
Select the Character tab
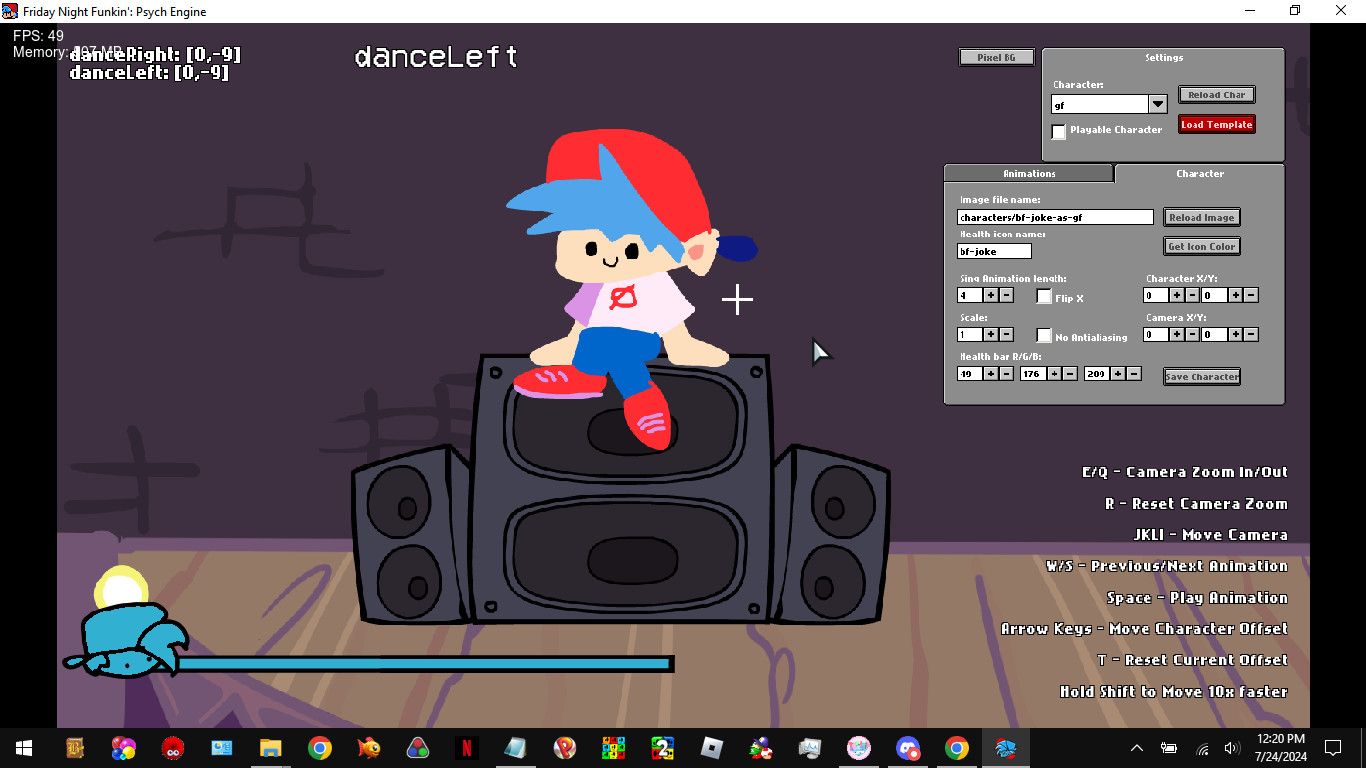point(1200,173)
